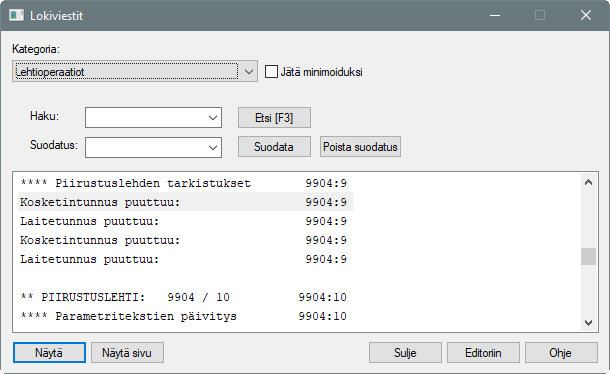The width and height of the screenshot is (610, 374).
Task: Click the Poista suodatus button
Action: tap(360, 147)
